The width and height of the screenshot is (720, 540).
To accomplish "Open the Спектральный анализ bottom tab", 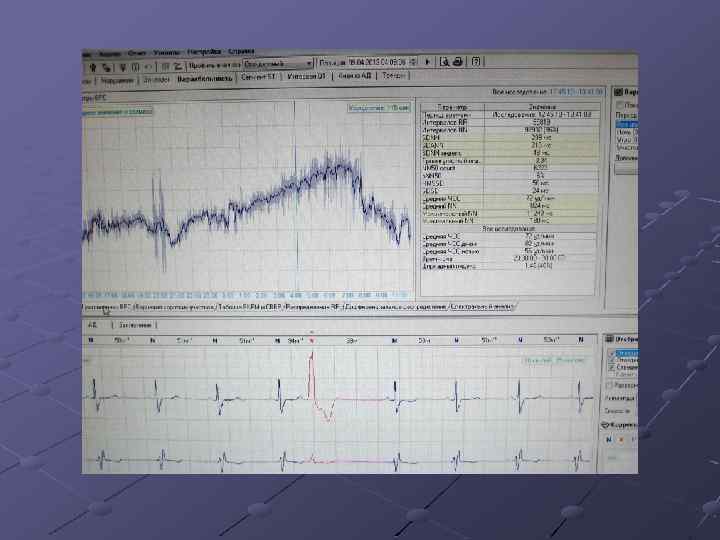I will [x=482, y=307].
